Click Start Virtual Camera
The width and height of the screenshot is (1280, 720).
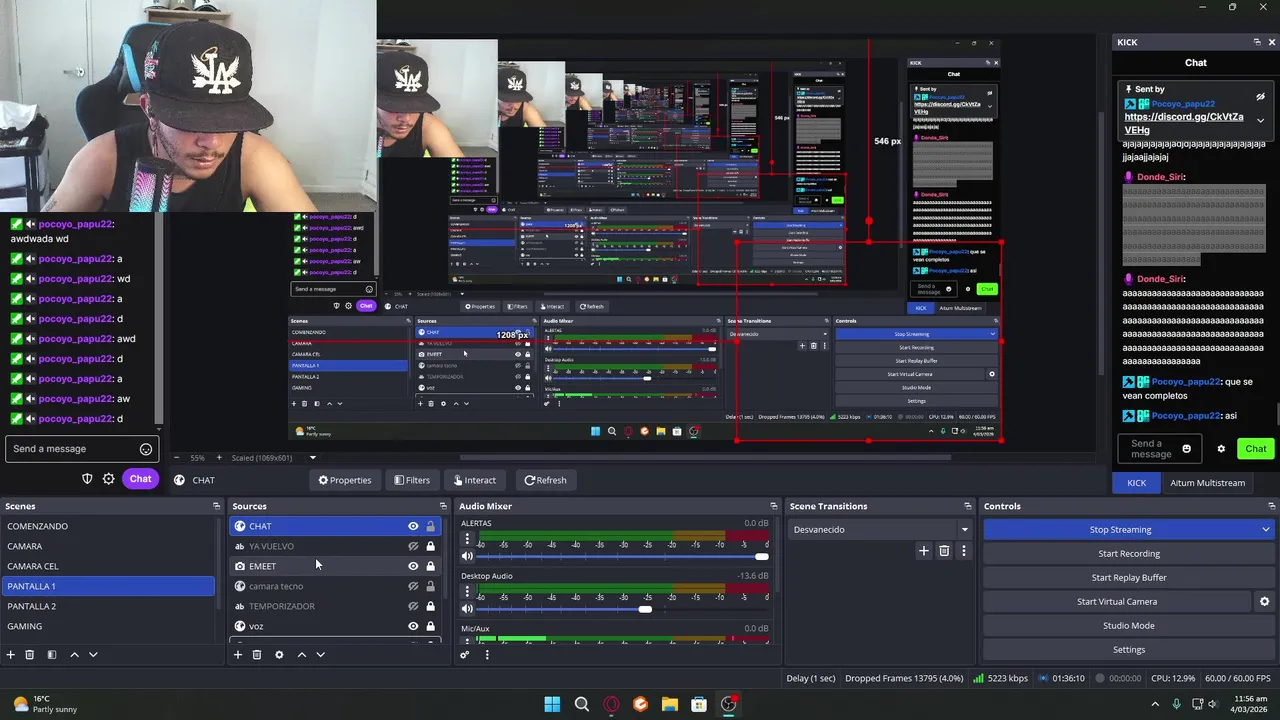pyautogui.click(x=1117, y=602)
